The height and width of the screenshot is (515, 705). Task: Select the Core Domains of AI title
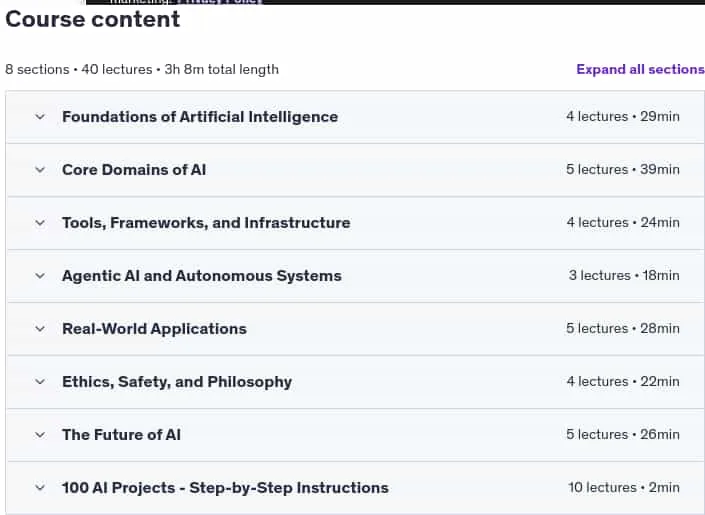tap(134, 170)
